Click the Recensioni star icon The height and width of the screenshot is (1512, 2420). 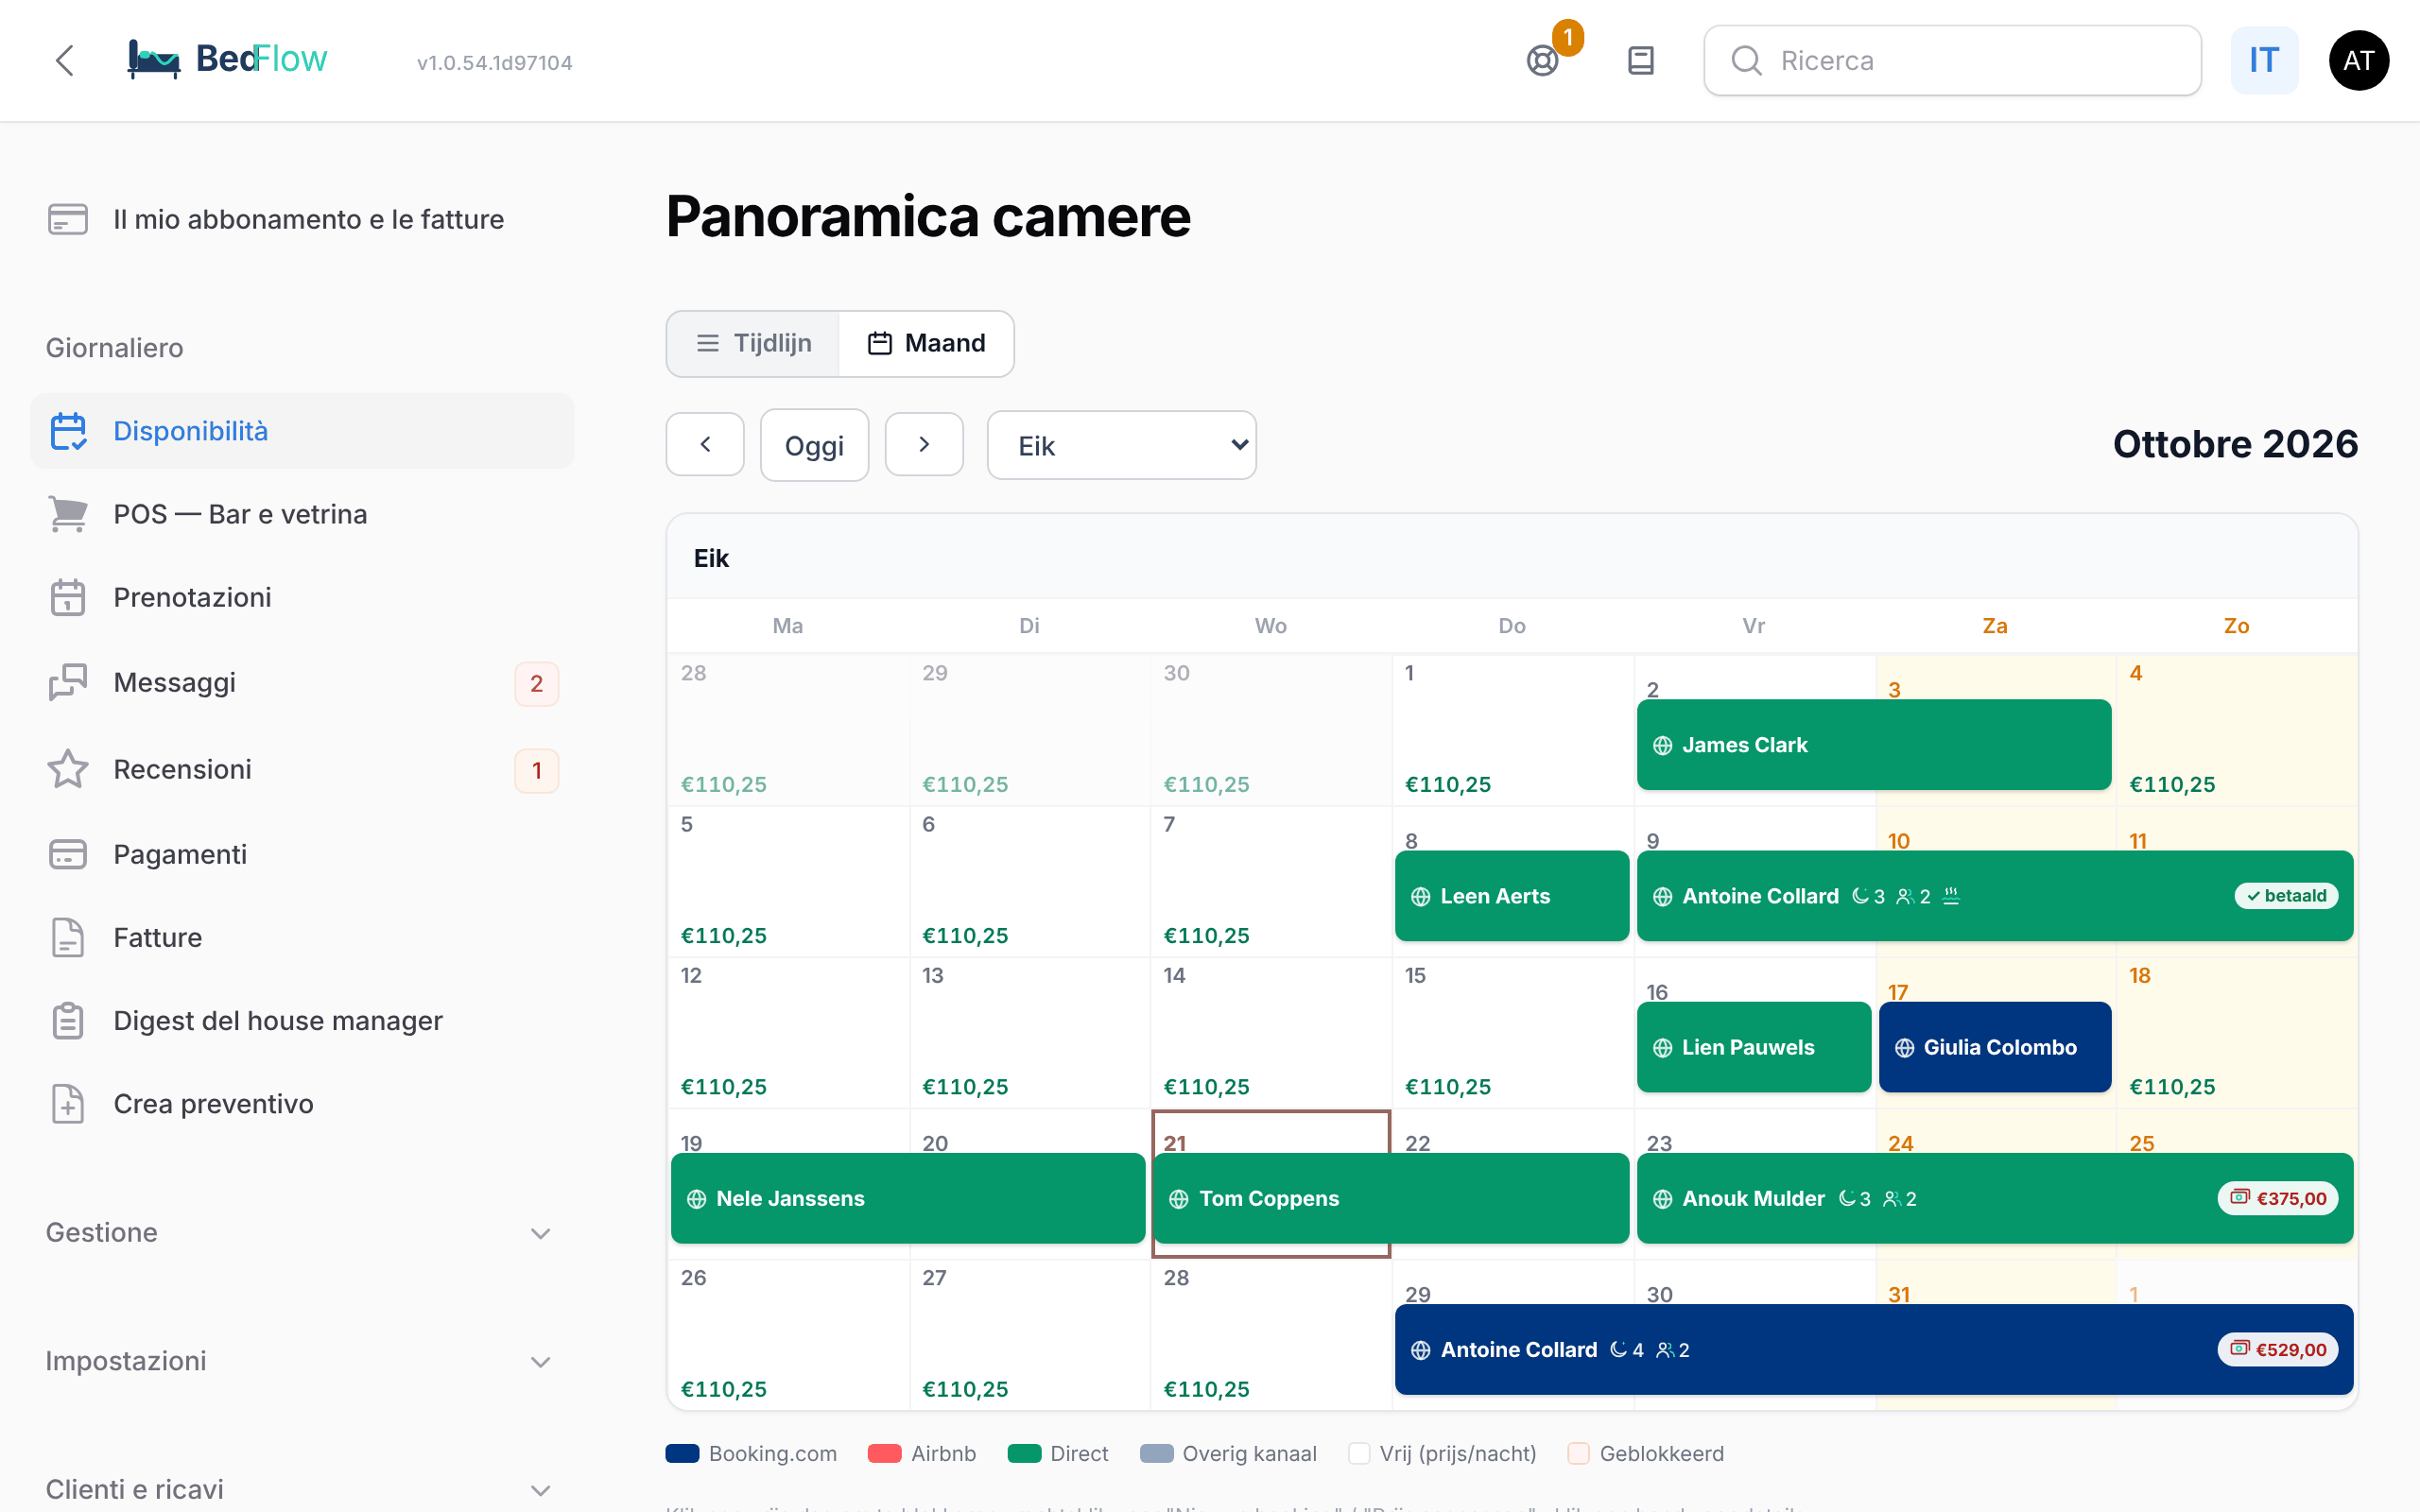68,769
